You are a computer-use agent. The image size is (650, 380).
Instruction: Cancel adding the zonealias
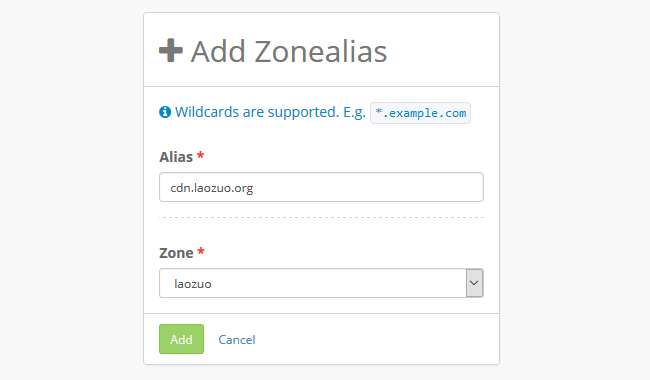point(237,340)
